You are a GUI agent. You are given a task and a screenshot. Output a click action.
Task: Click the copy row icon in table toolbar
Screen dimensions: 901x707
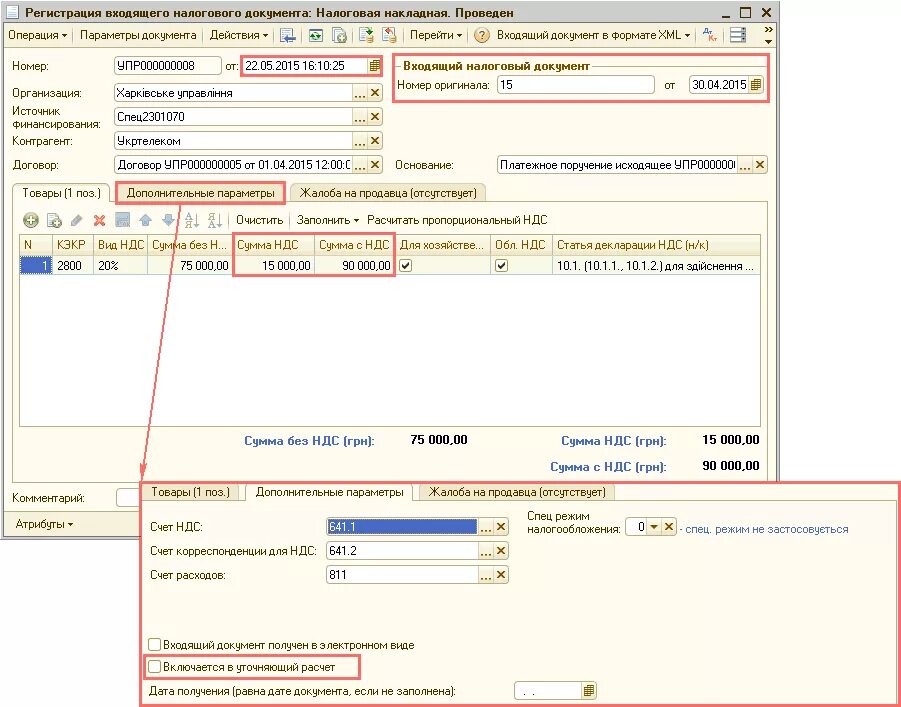(54, 220)
